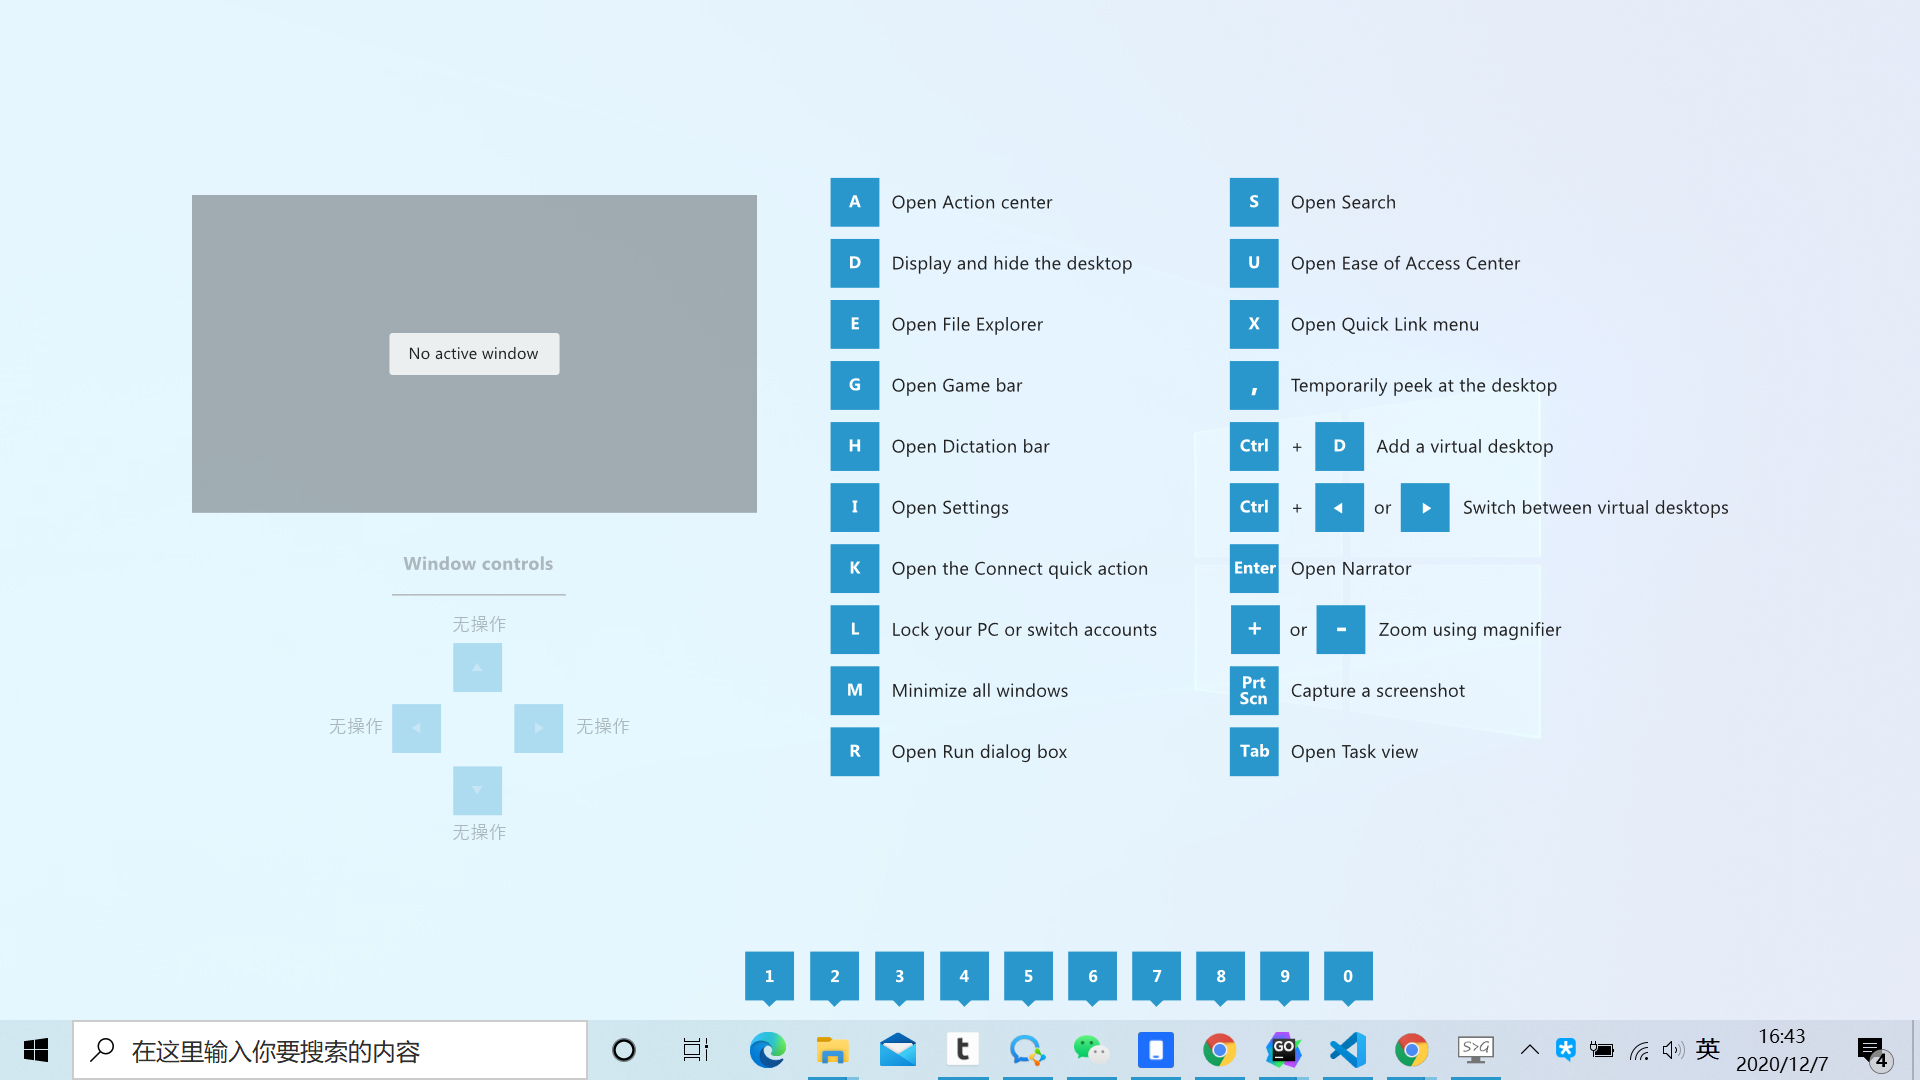Click the up arrow under Window controls
Viewport: 1920px width, 1080px height.
click(x=477, y=667)
